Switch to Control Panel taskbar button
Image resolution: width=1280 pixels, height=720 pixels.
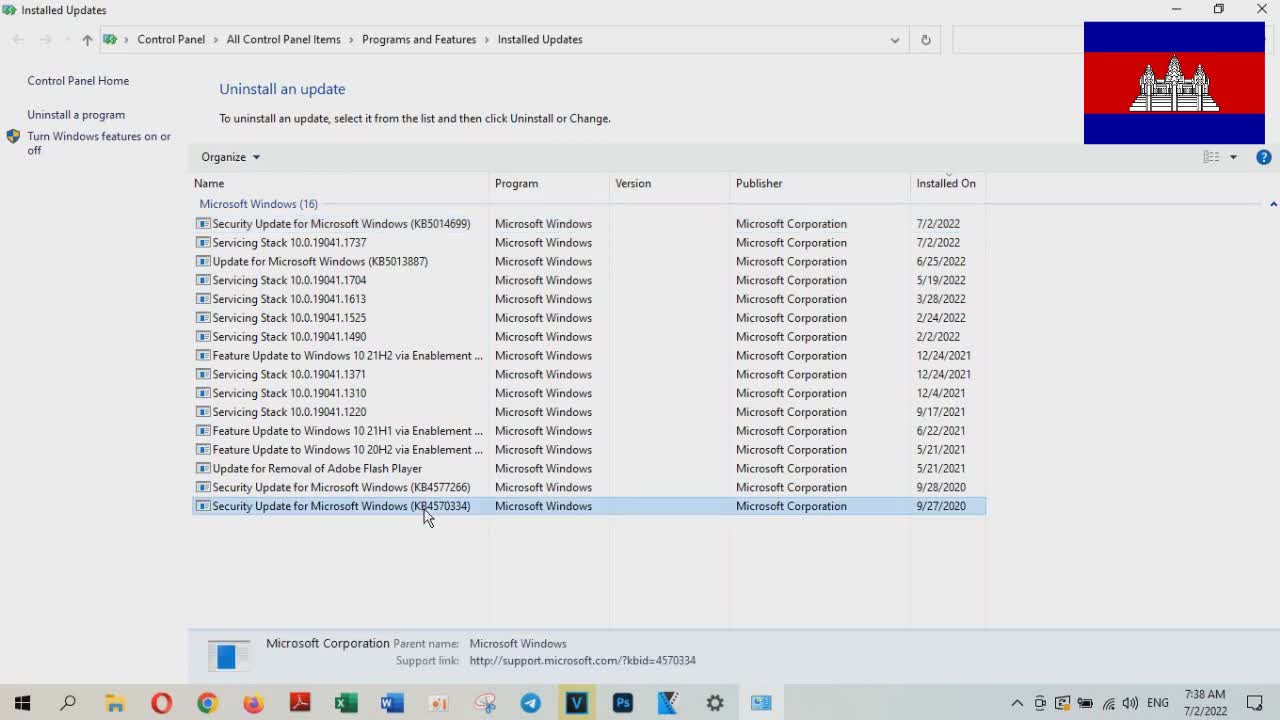coord(761,703)
